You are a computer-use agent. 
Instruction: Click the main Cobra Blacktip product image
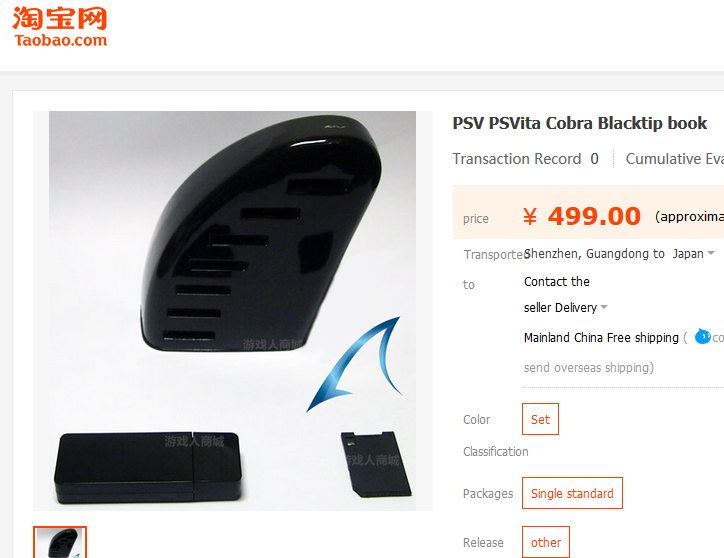click(x=232, y=310)
